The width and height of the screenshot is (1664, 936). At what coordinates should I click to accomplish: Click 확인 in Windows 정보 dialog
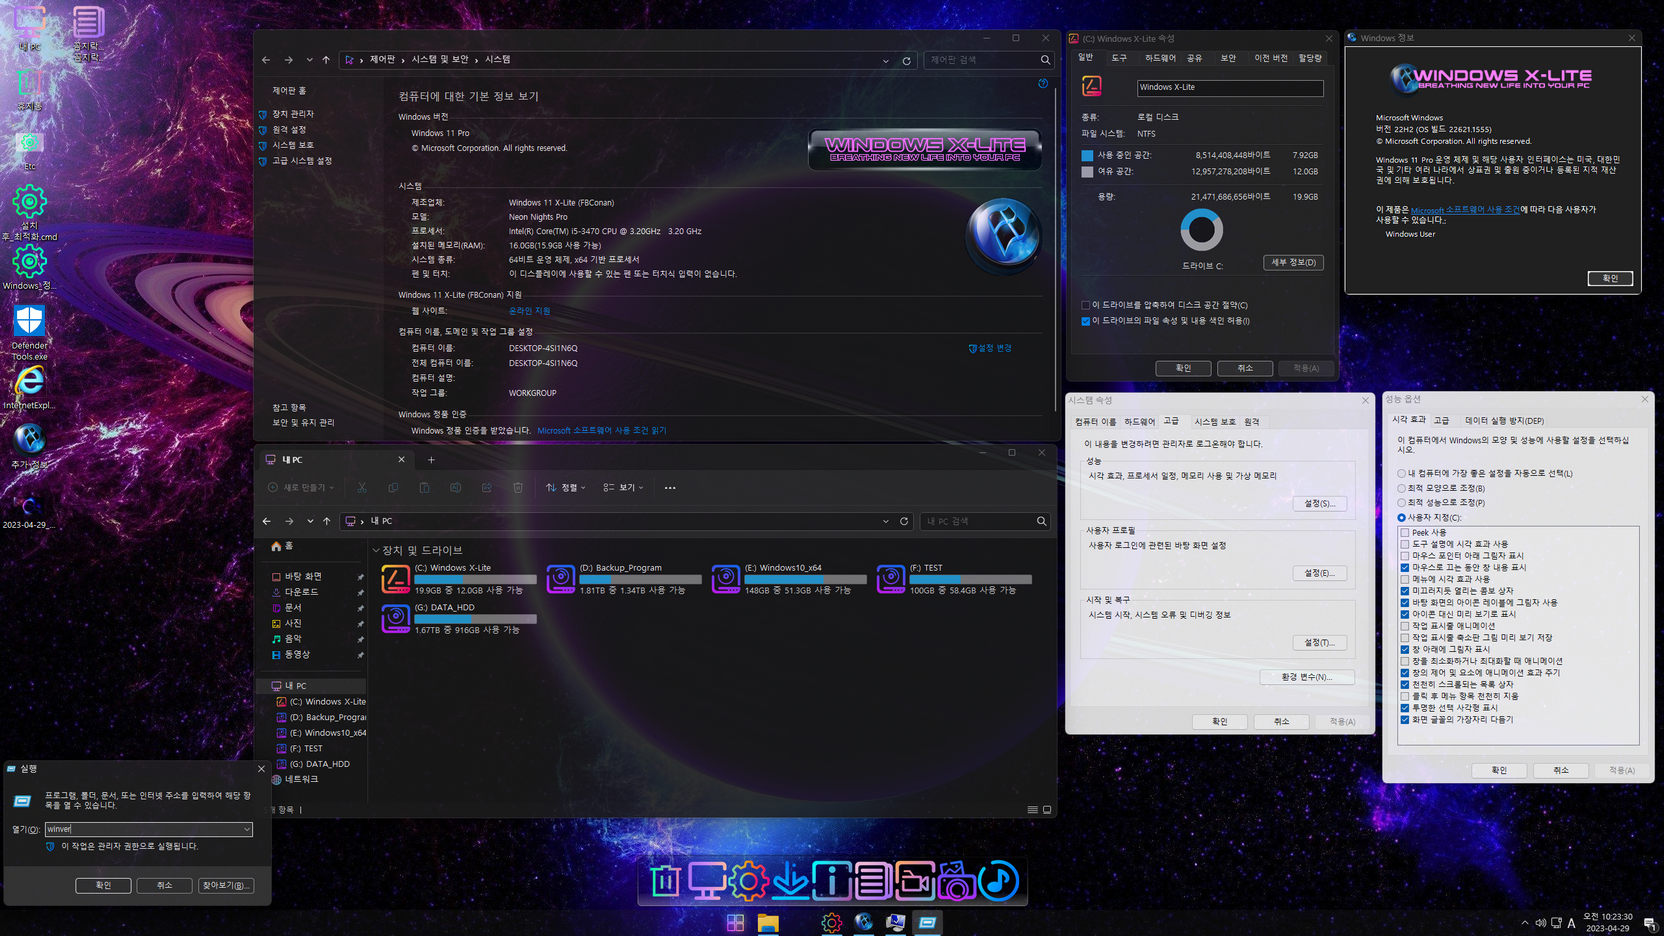pos(1610,278)
